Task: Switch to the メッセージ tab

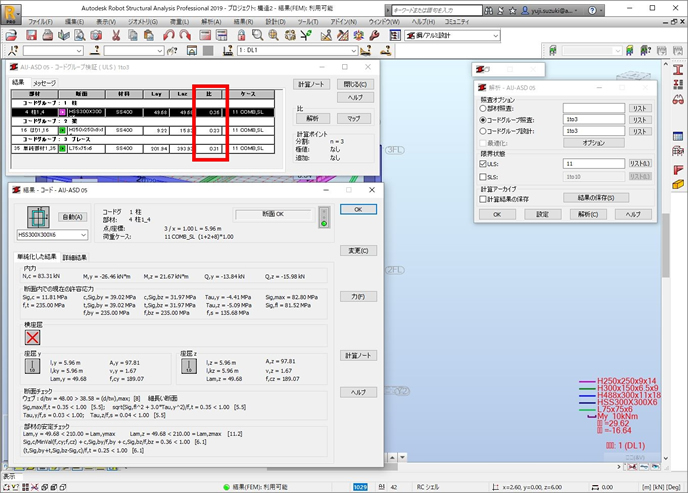Action: coord(44,82)
